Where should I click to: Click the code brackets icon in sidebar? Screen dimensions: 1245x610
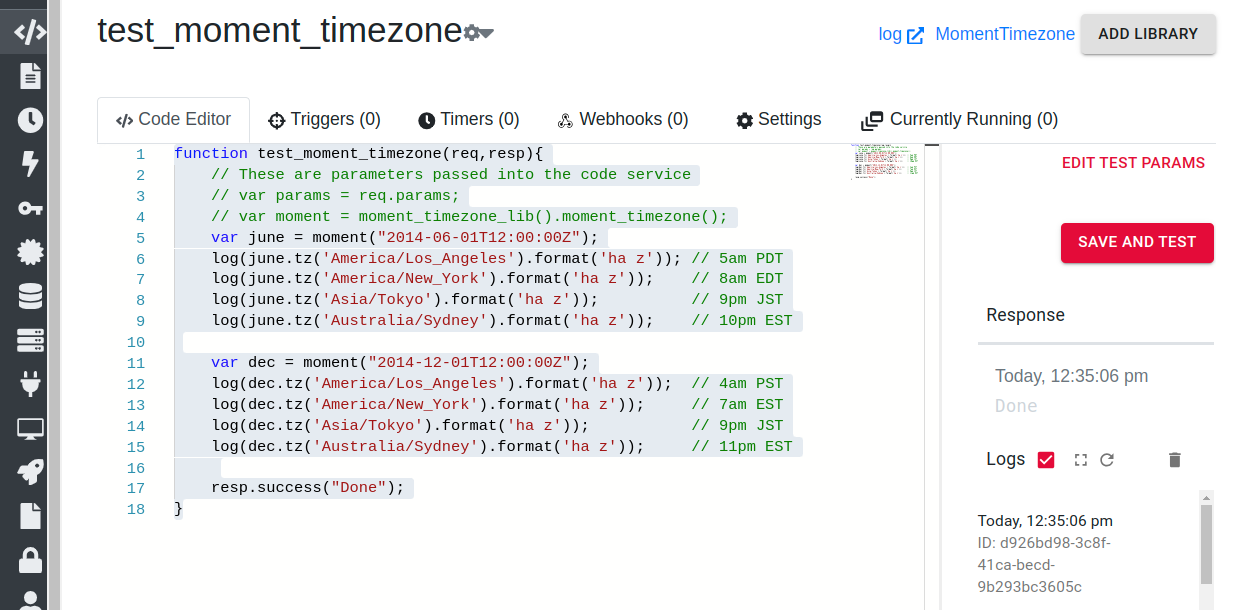coord(30,32)
